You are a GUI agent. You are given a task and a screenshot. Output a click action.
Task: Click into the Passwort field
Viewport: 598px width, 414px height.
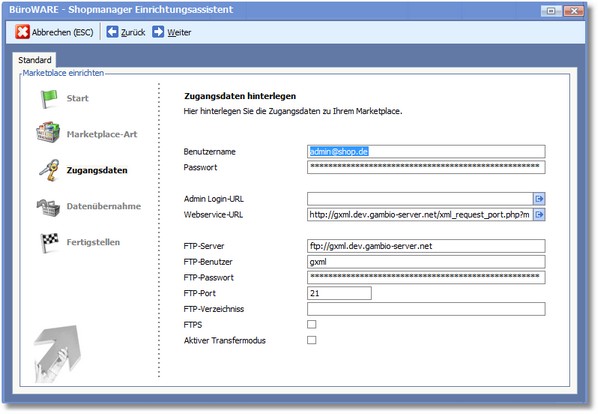[426, 167]
